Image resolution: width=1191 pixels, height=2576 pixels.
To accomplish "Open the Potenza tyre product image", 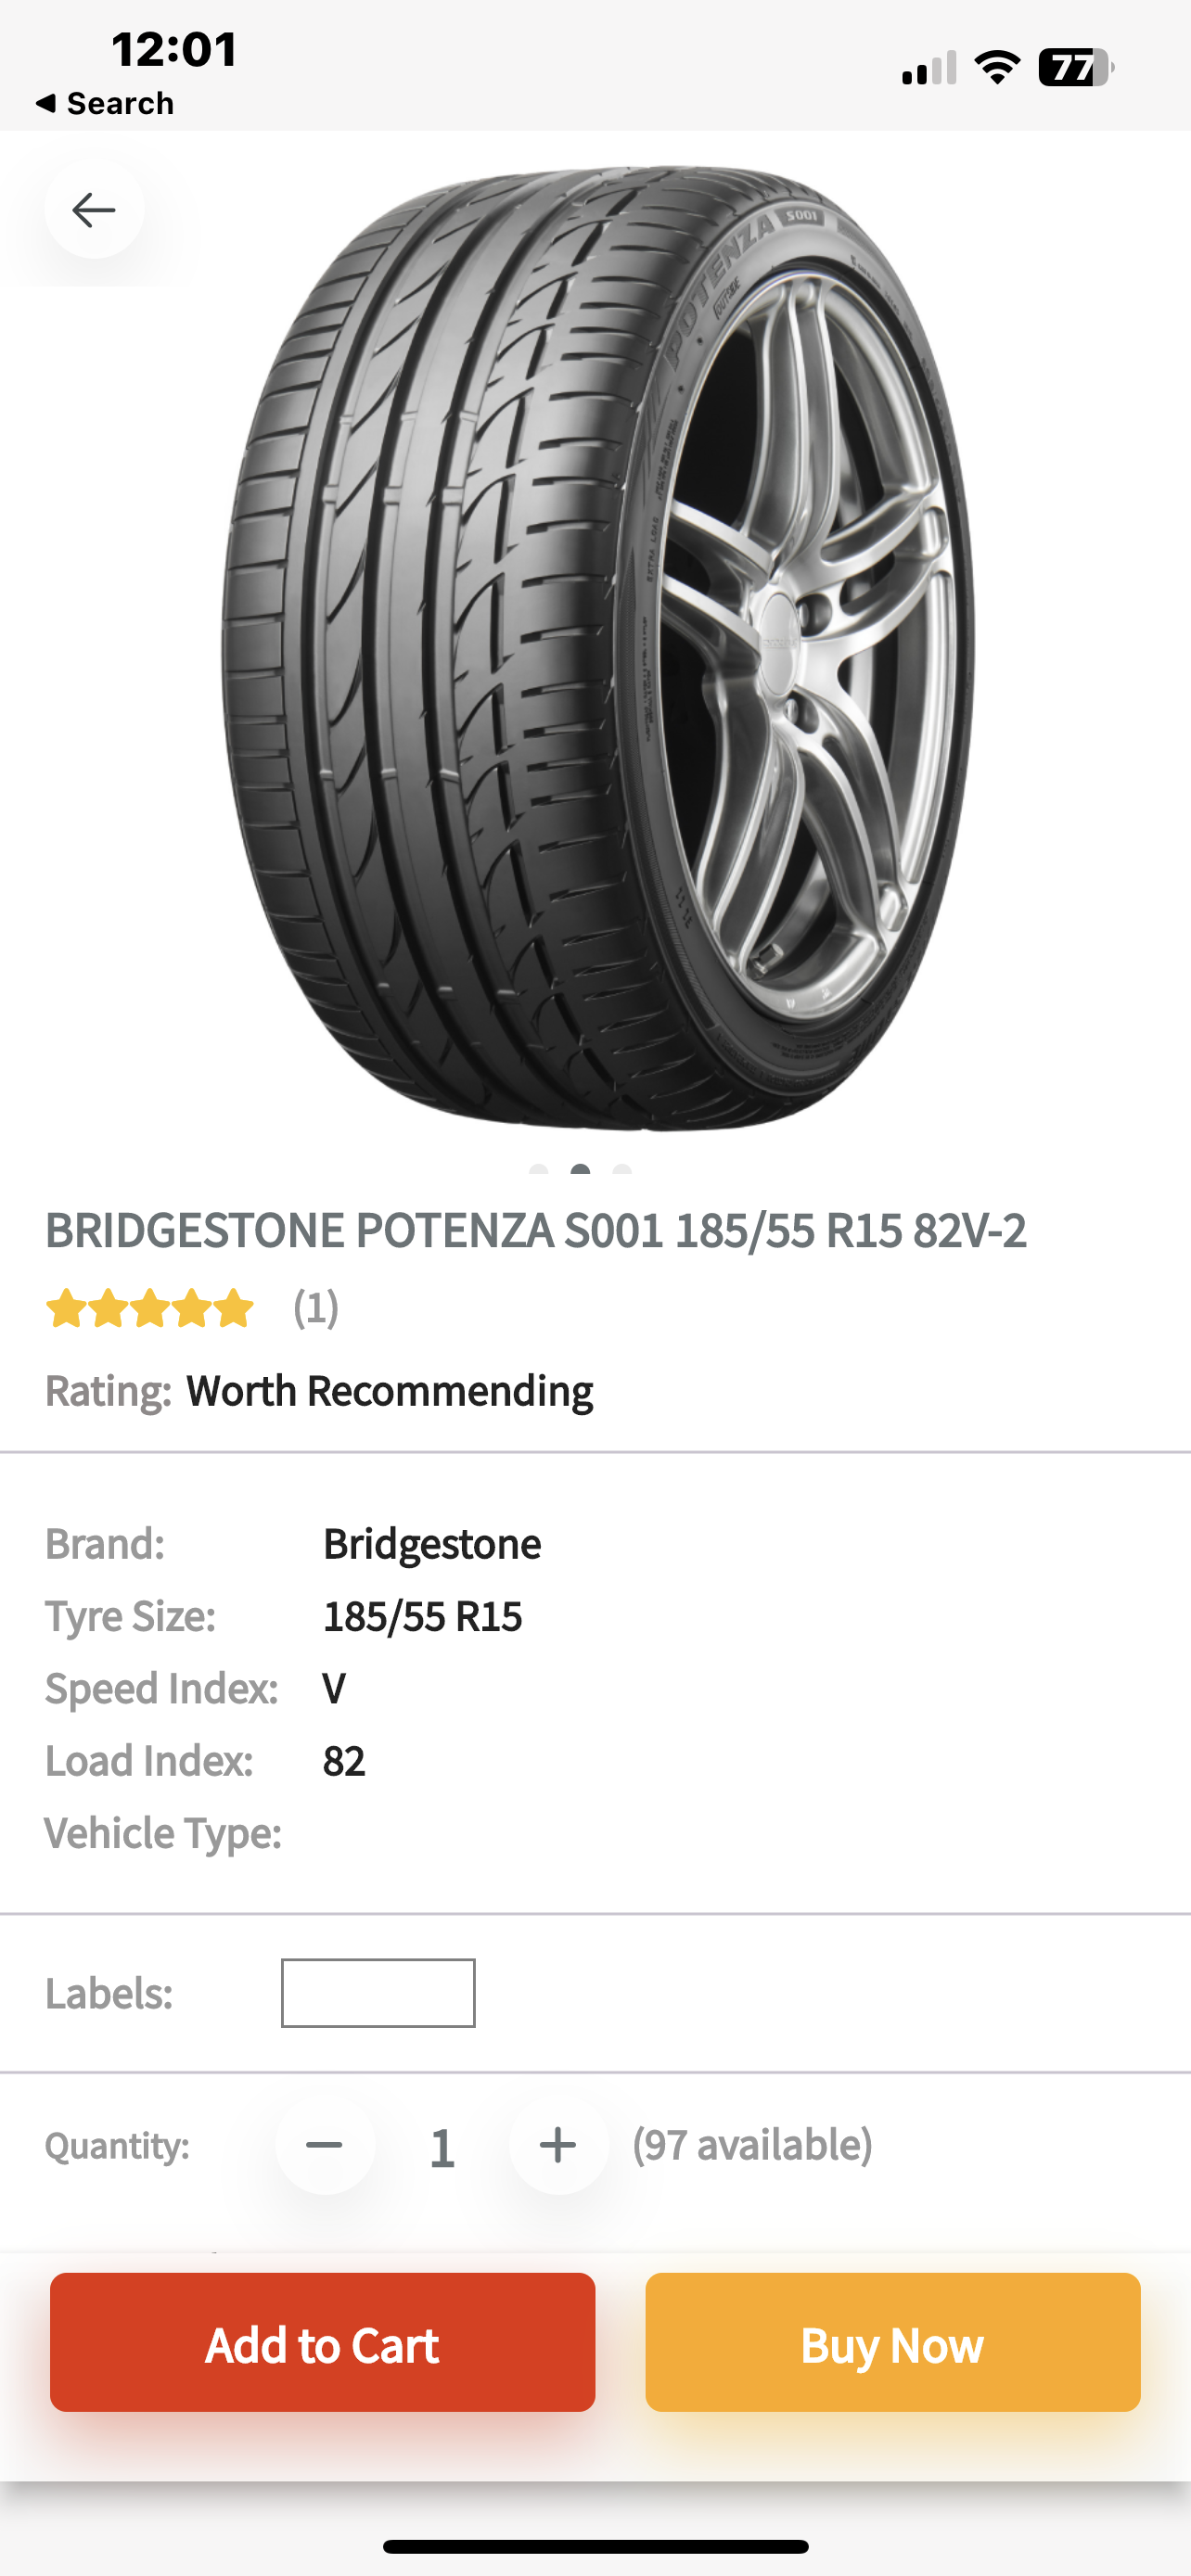I will click(x=598, y=648).
